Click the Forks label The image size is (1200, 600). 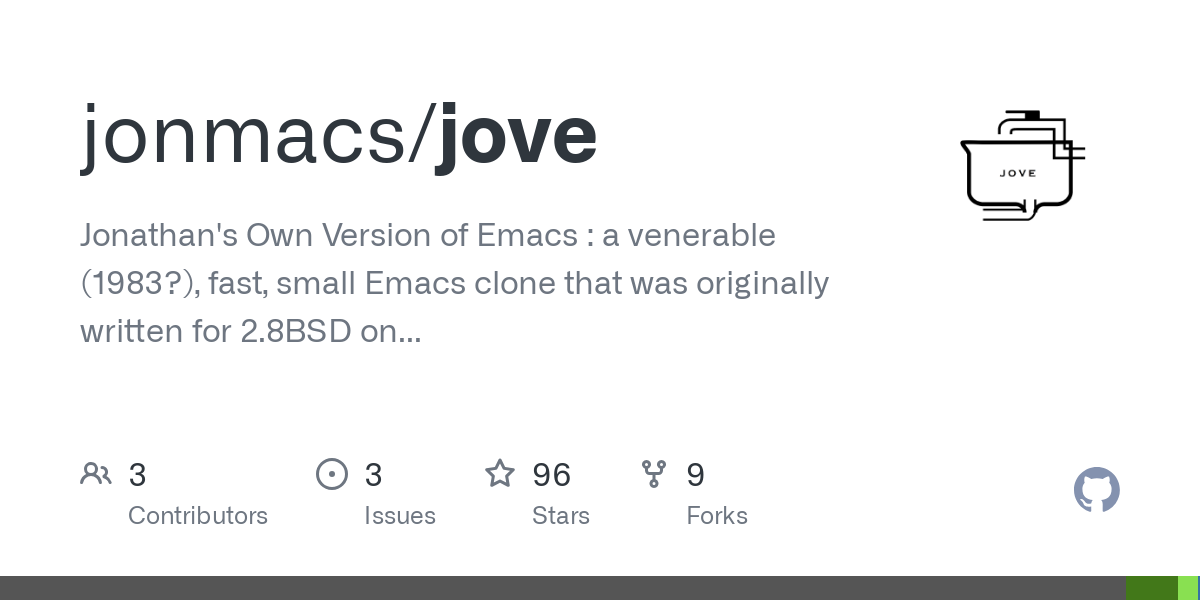[x=717, y=516]
